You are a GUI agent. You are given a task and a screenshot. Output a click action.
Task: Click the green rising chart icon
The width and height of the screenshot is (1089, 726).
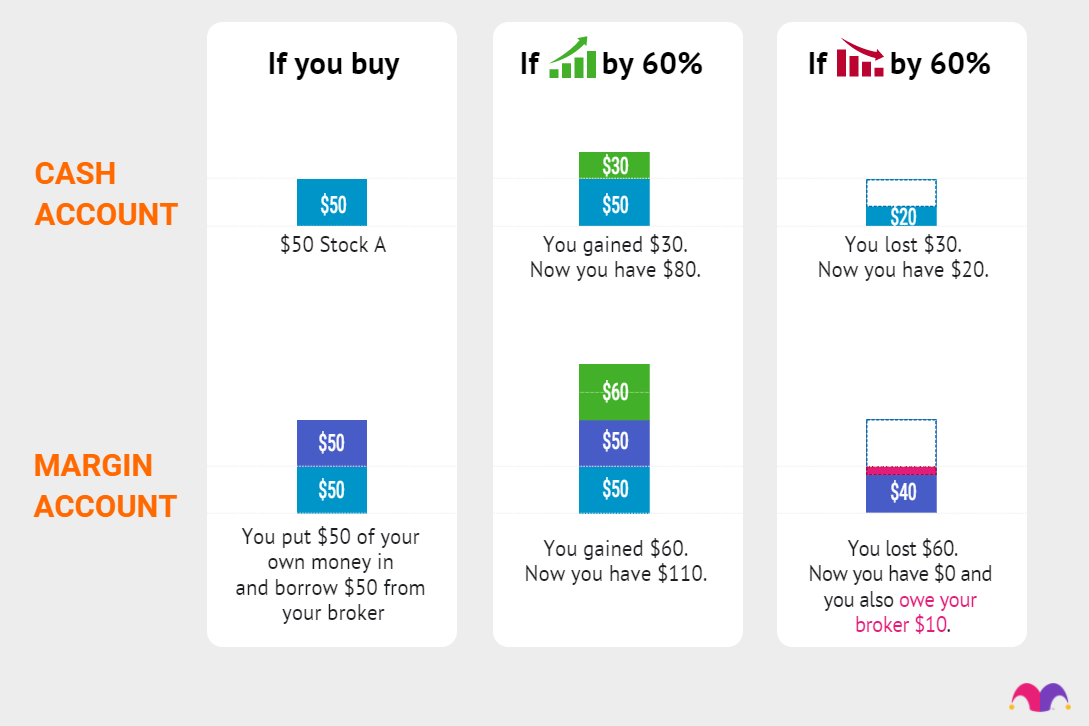[573, 58]
